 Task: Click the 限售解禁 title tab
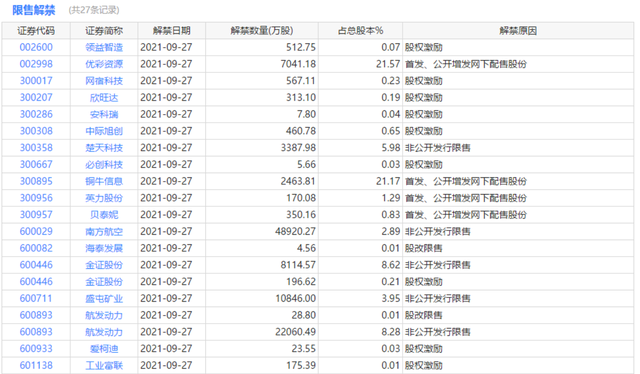33,10
